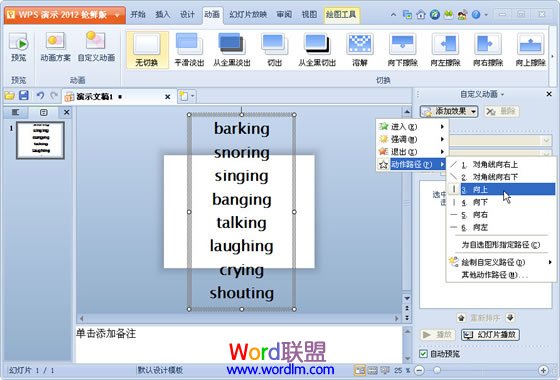Close the 自定义动画 pane

click(x=549, y=94)
